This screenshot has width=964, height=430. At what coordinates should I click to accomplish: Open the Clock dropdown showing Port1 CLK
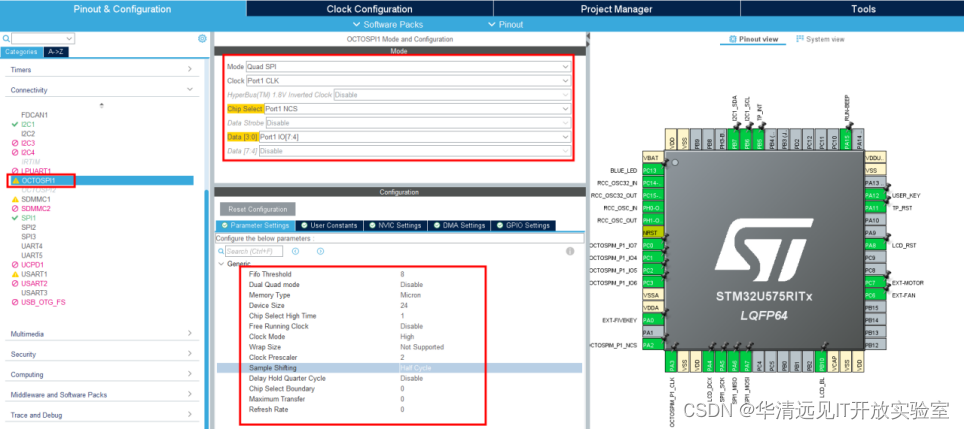click(408, 81)
